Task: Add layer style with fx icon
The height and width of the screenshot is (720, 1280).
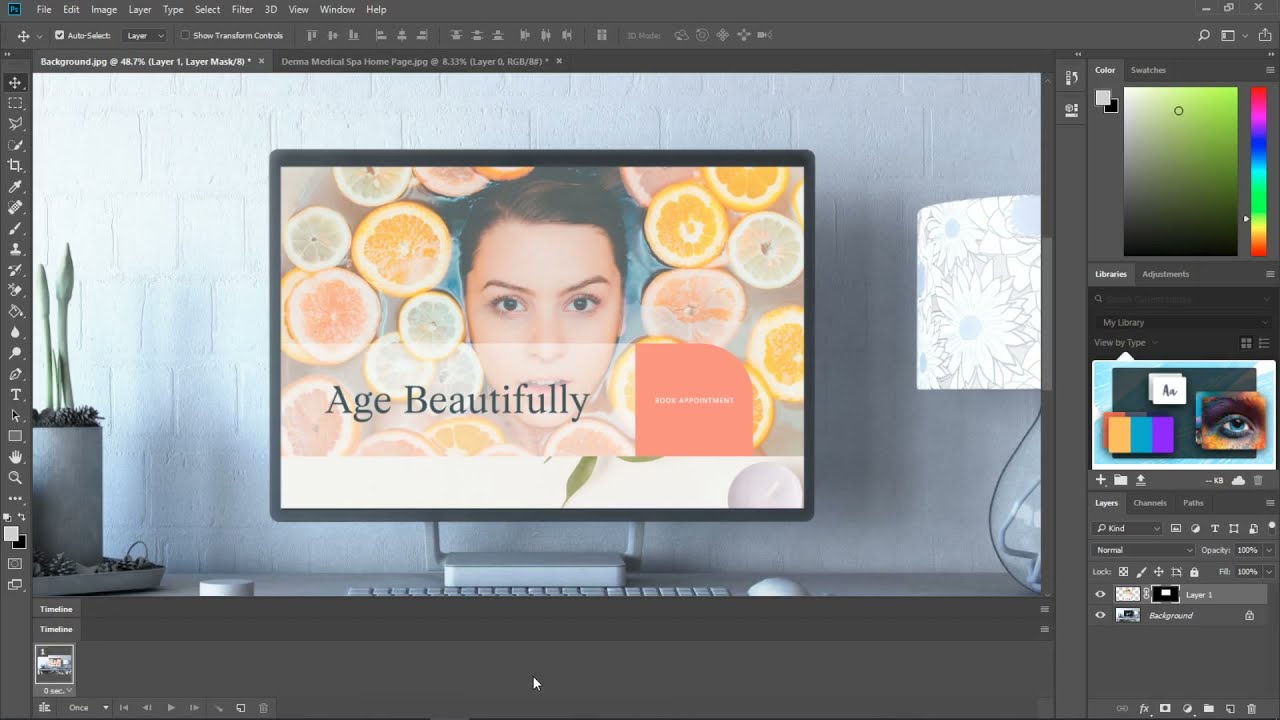Action: pos(1144,708)
